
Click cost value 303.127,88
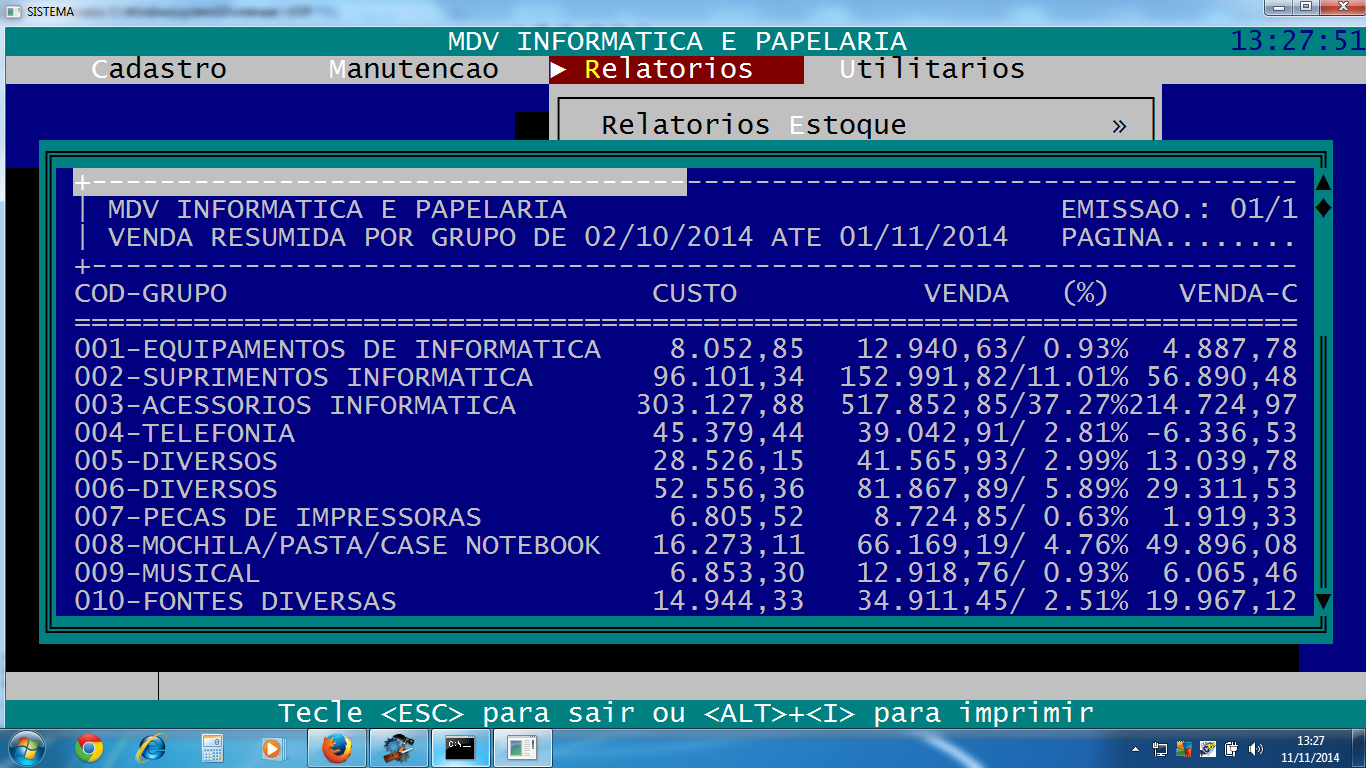[x=720, y=406]
